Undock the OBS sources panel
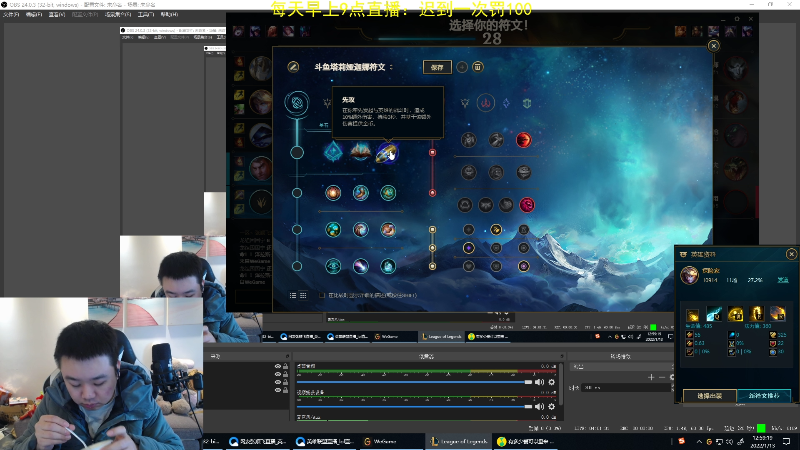 point(287,356)
